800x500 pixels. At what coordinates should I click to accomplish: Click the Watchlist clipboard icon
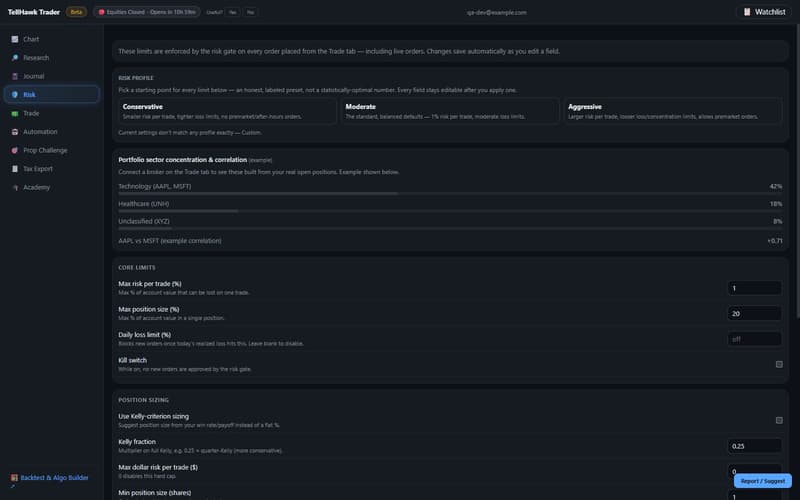click(x=747, y=12)
